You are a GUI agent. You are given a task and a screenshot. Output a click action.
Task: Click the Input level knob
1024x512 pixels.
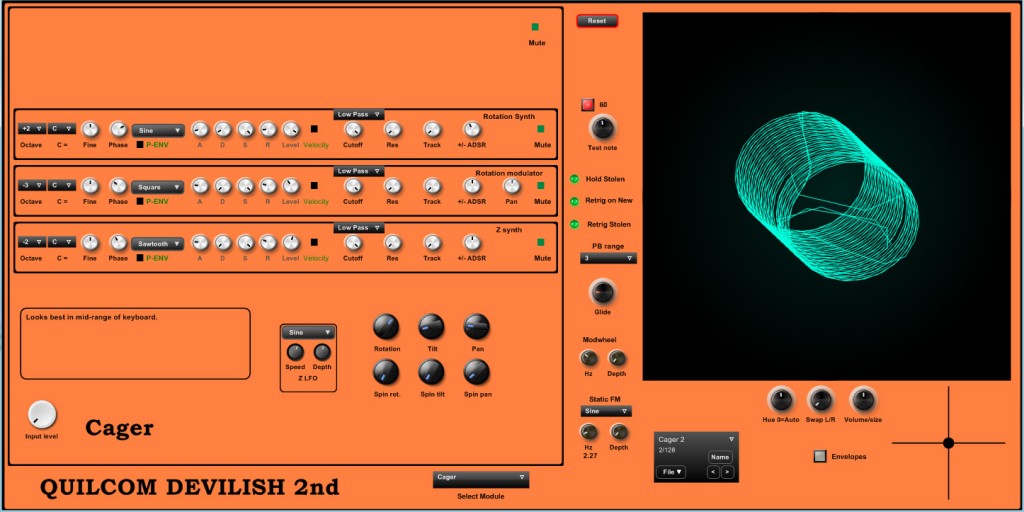click(42, 415)
